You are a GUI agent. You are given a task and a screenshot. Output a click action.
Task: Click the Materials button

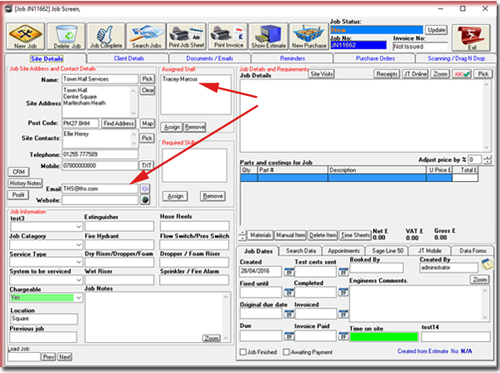coord(260,235)
